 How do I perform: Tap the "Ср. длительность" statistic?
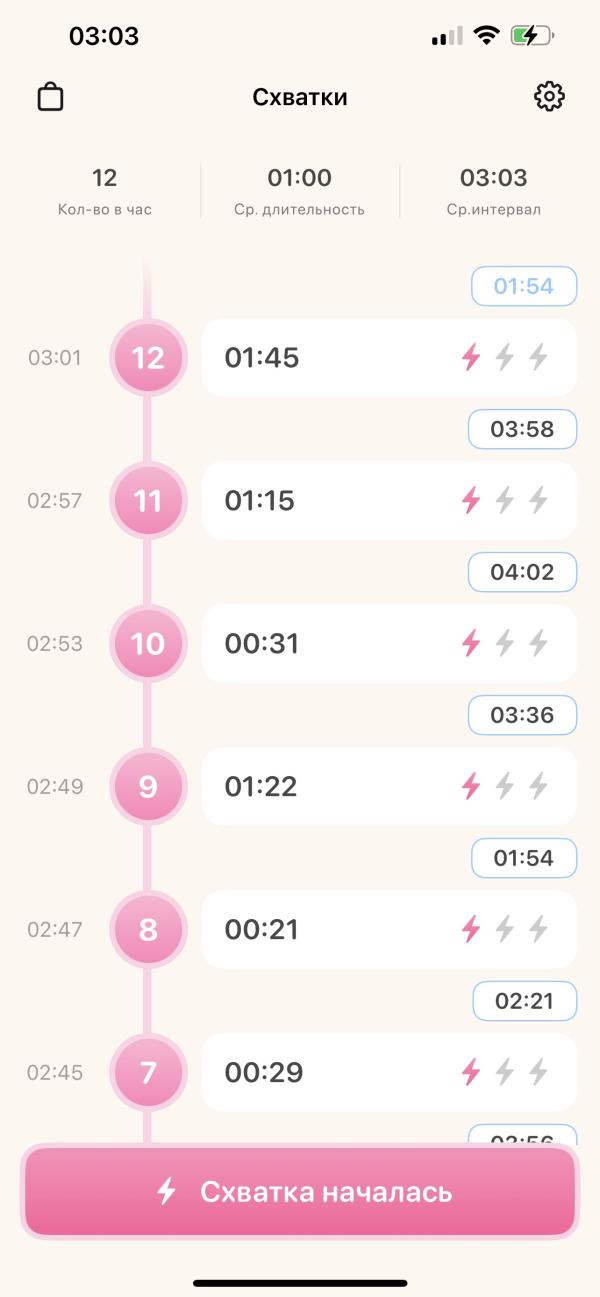click(x=299, y=191)
